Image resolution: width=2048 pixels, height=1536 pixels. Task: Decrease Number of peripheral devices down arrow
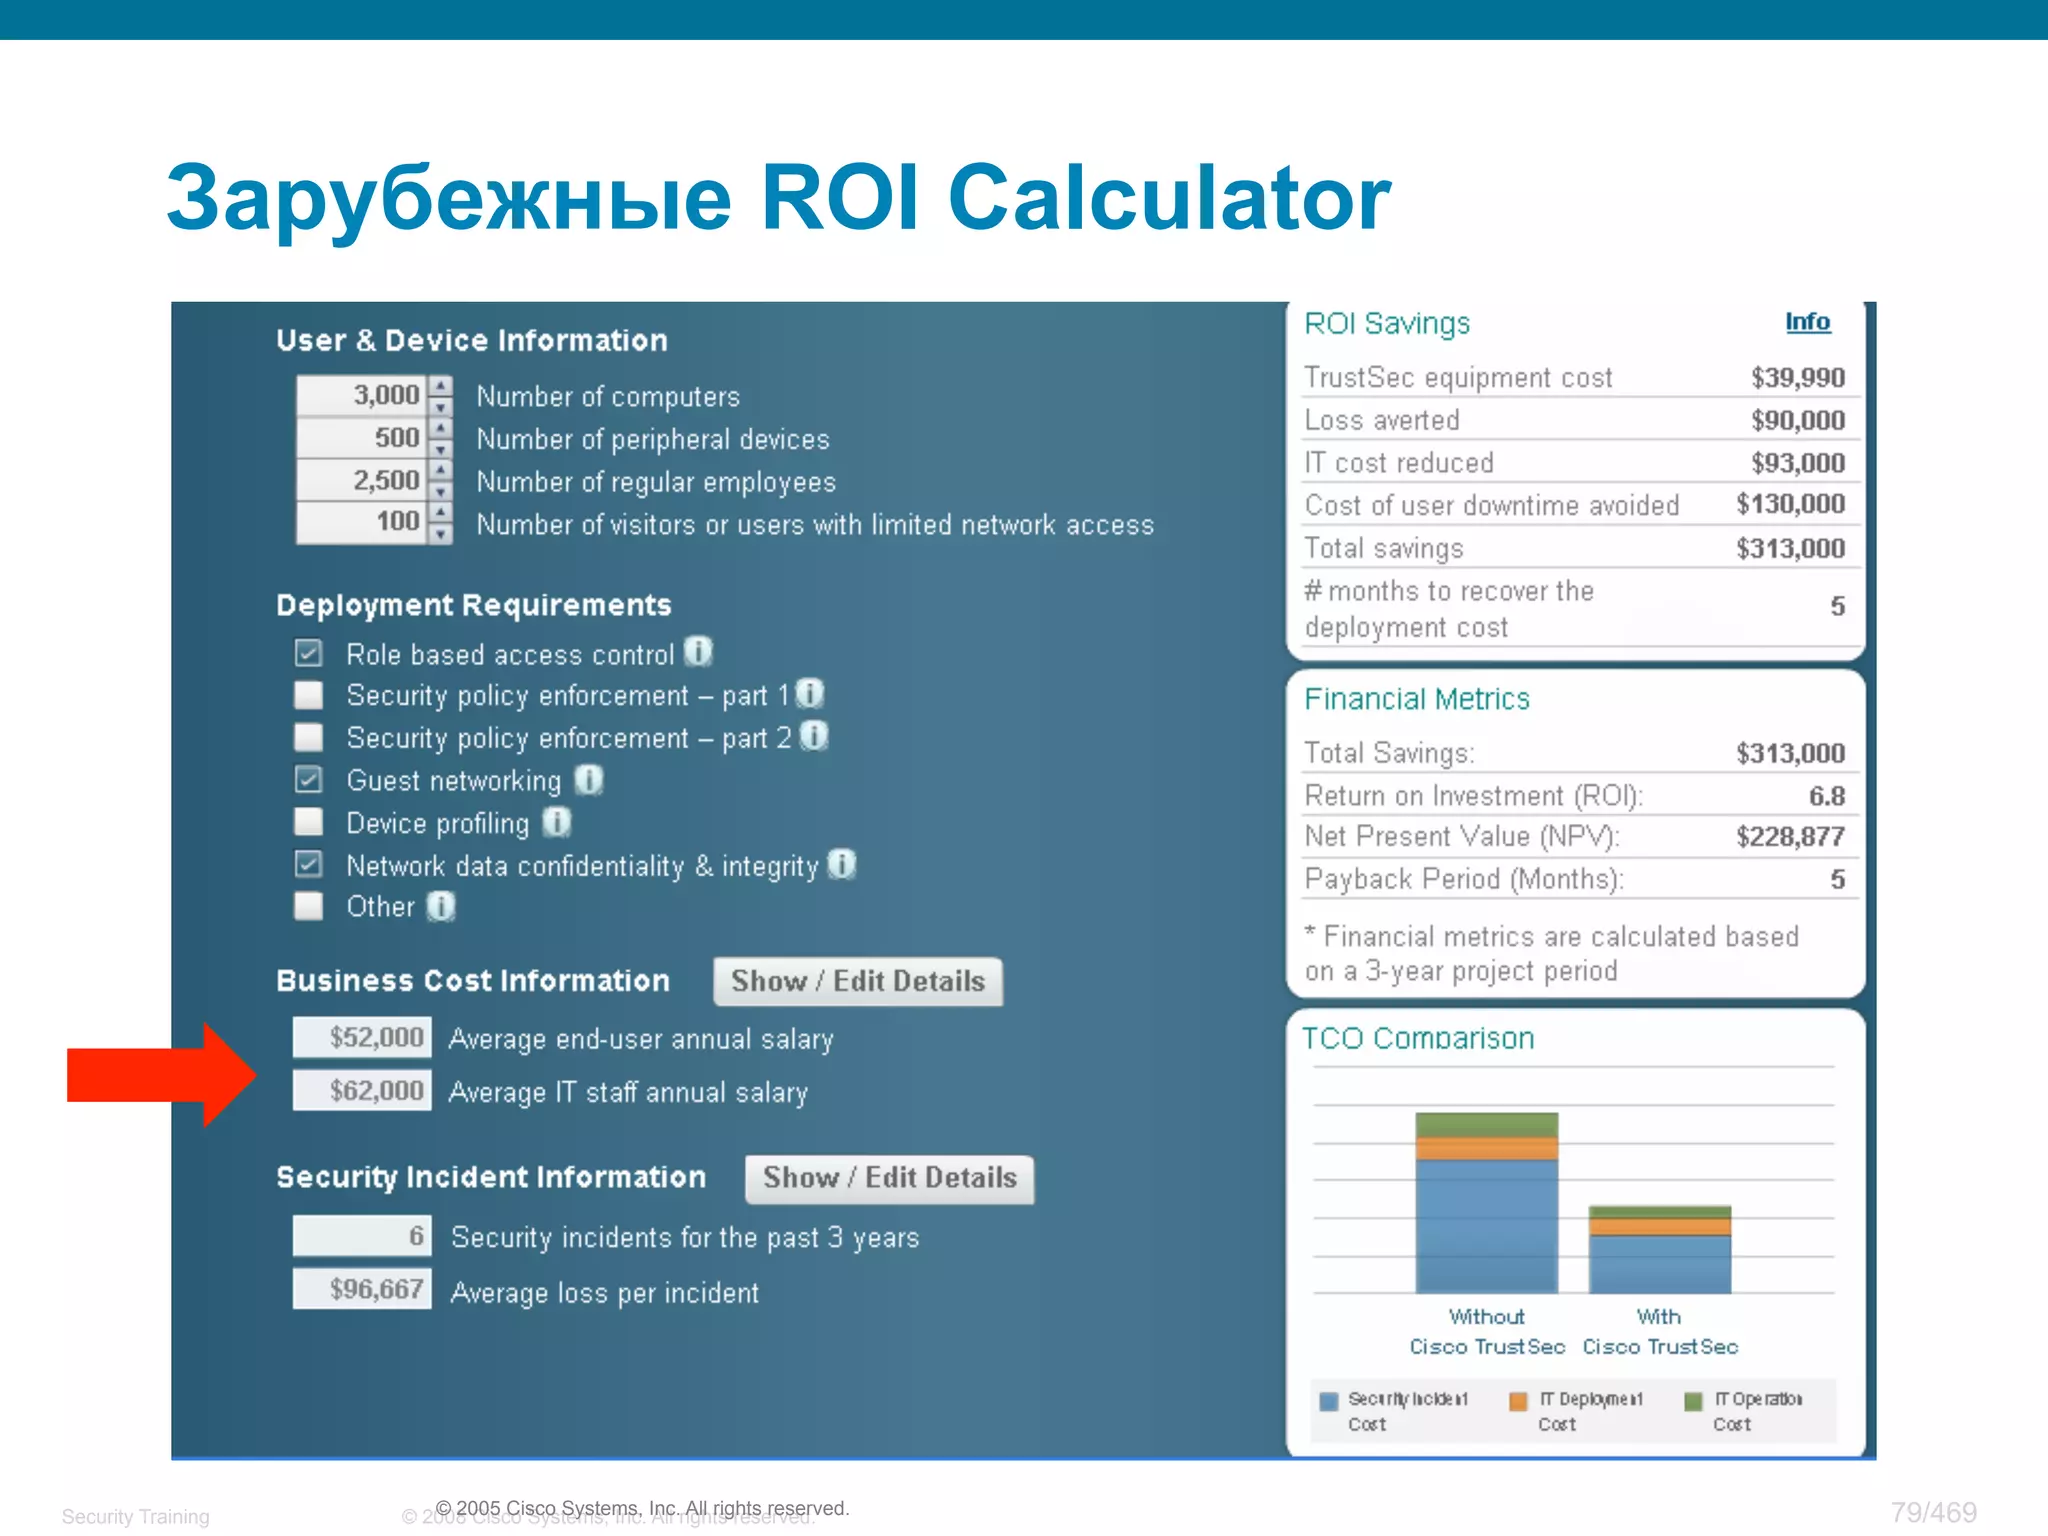click(440, 449)
